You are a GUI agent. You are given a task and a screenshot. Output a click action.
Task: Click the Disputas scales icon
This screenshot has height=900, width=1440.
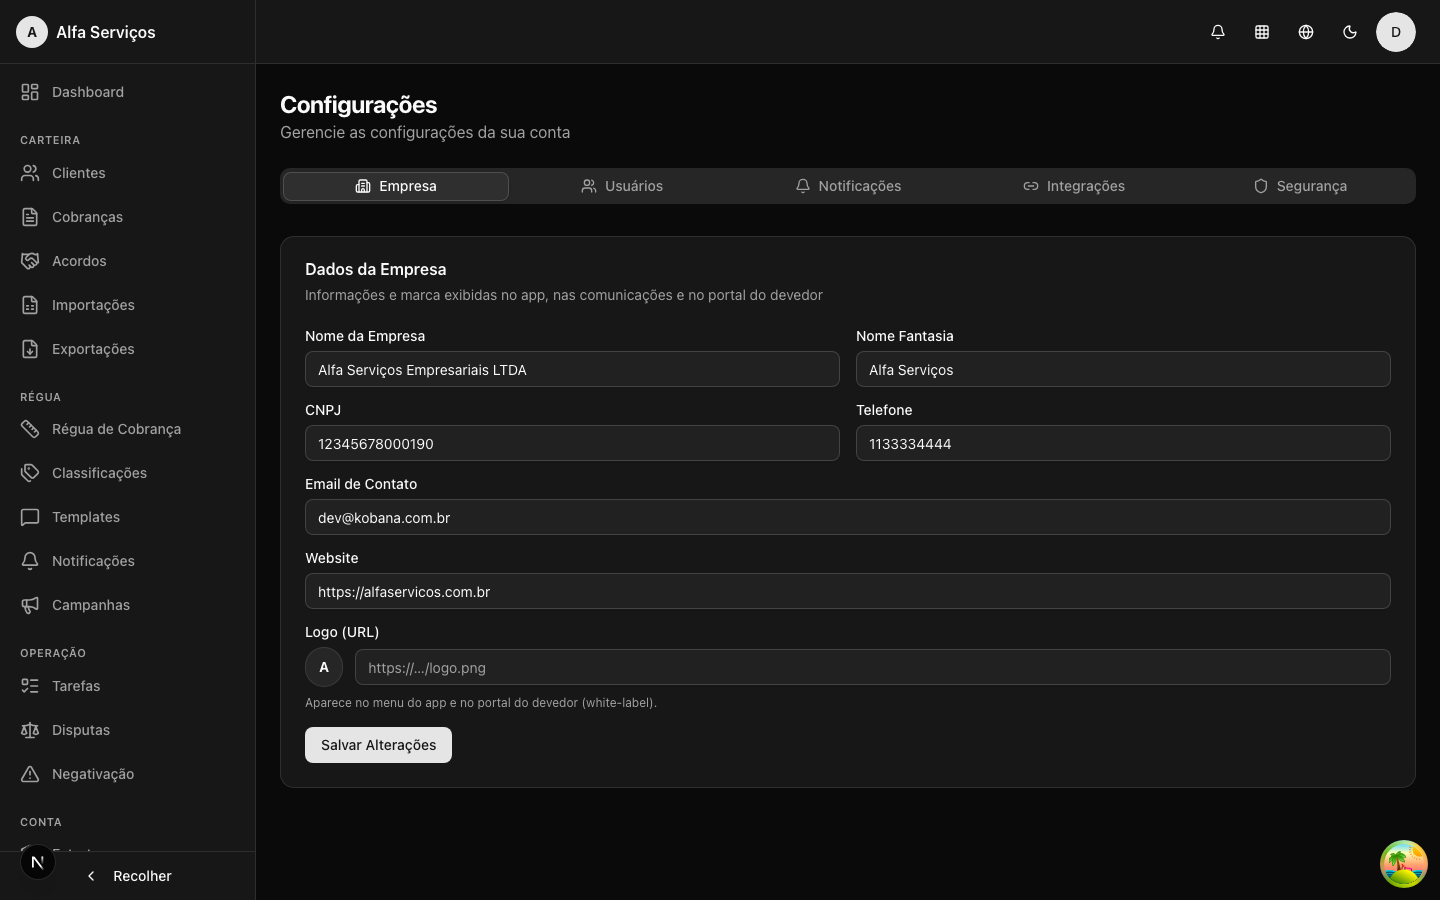[30, 730]
